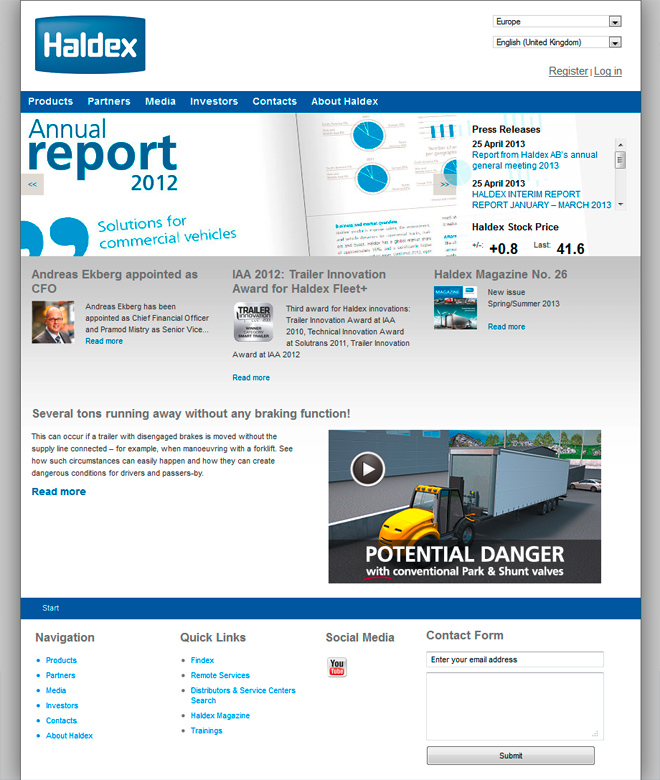
Task: Open Distributors & Service Centers Search link
Action: click(243, 695)
